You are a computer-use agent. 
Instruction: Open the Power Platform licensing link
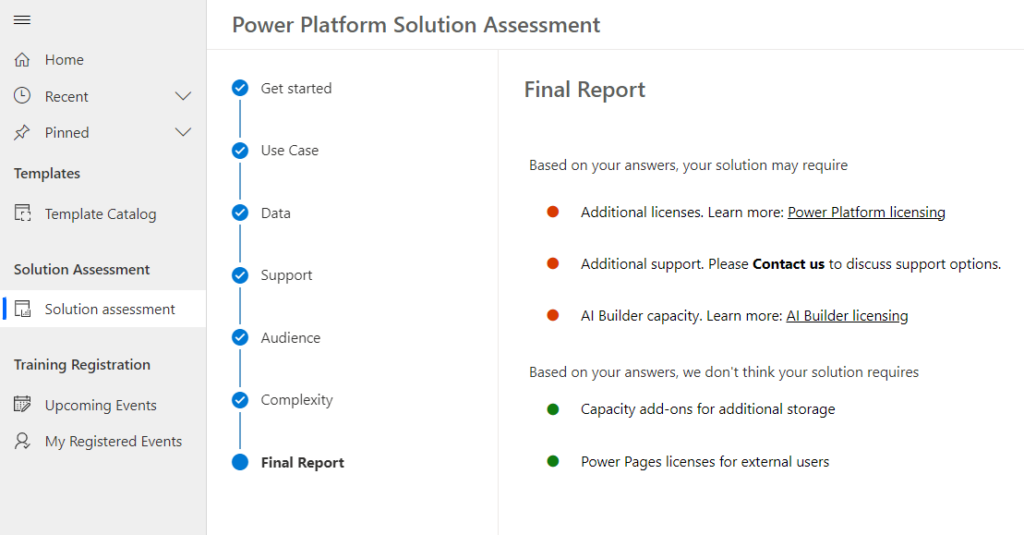pos(867,212)
